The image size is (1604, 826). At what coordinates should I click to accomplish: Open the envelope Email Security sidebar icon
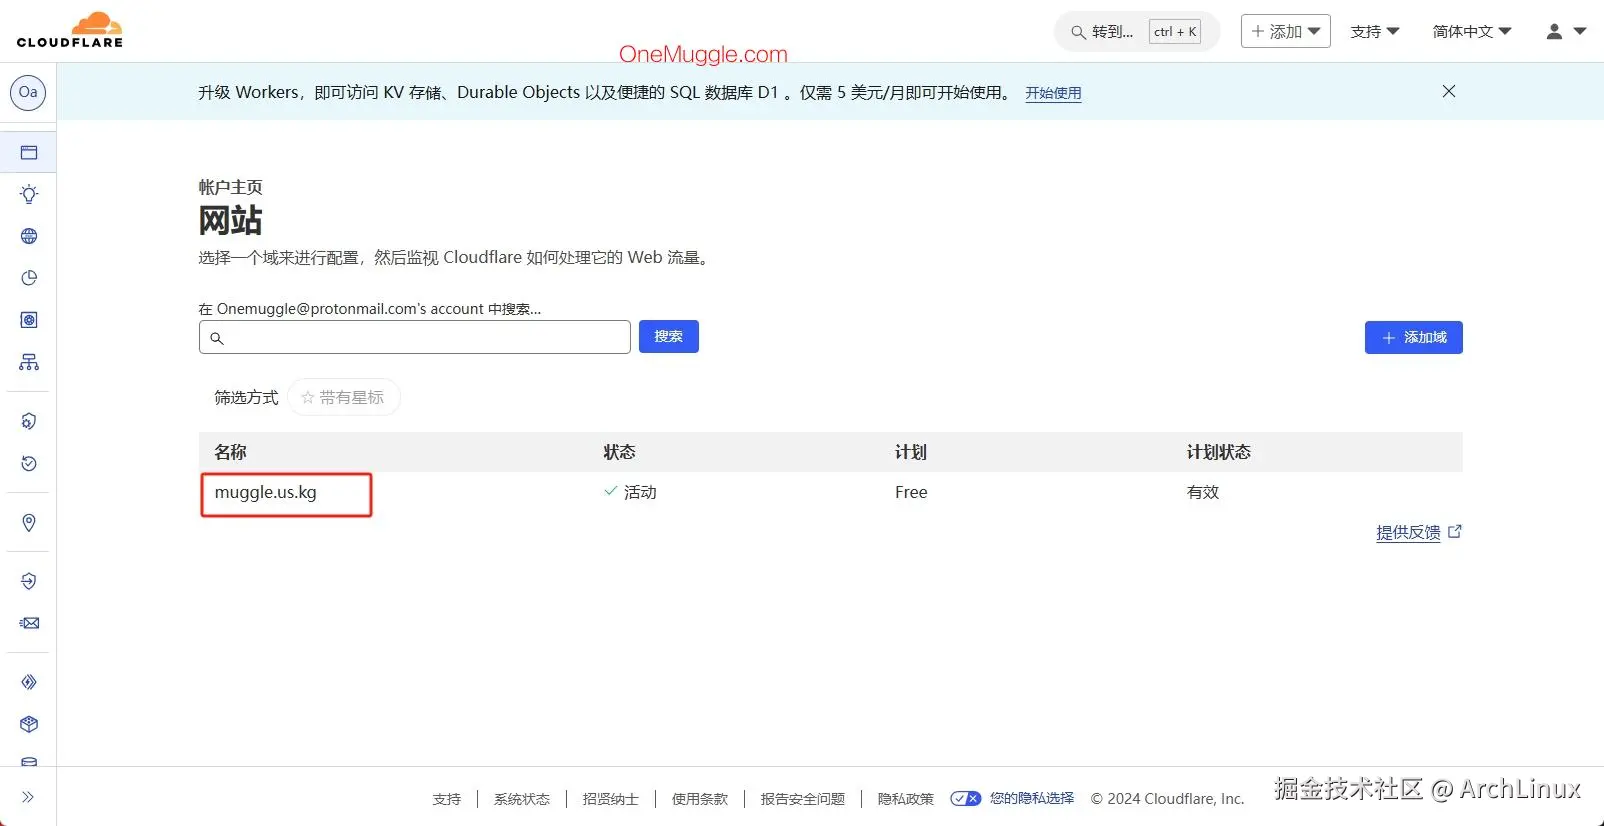(29, 623)
